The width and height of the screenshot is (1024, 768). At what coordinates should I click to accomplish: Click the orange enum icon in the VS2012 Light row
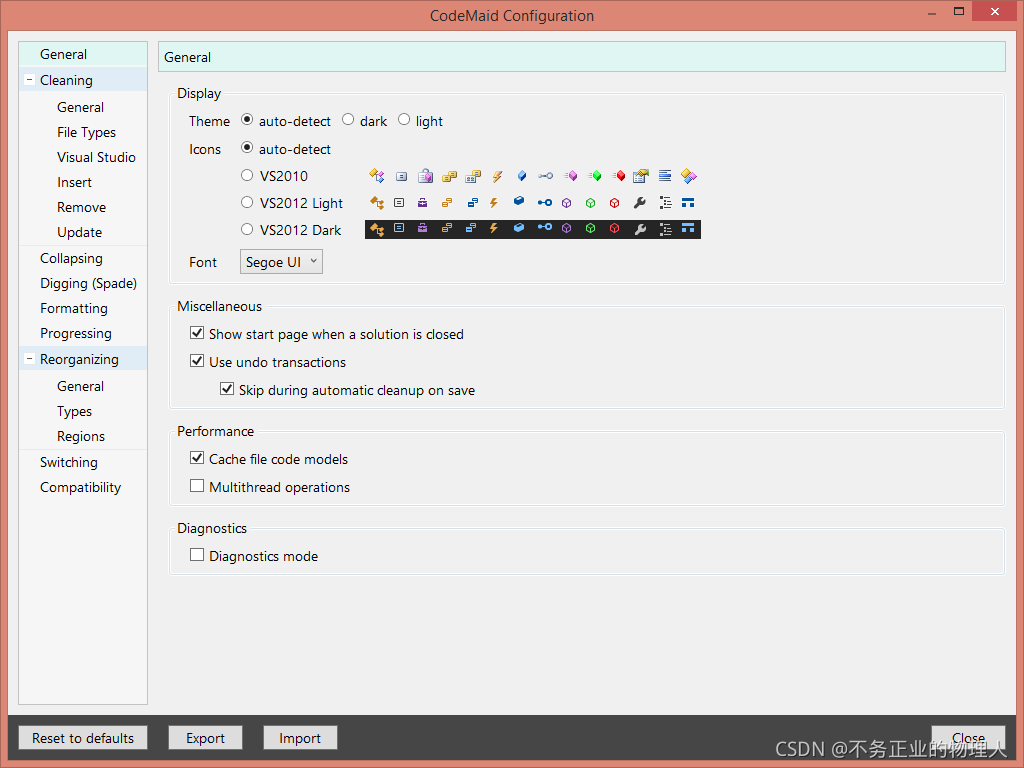tap(447, 202)
